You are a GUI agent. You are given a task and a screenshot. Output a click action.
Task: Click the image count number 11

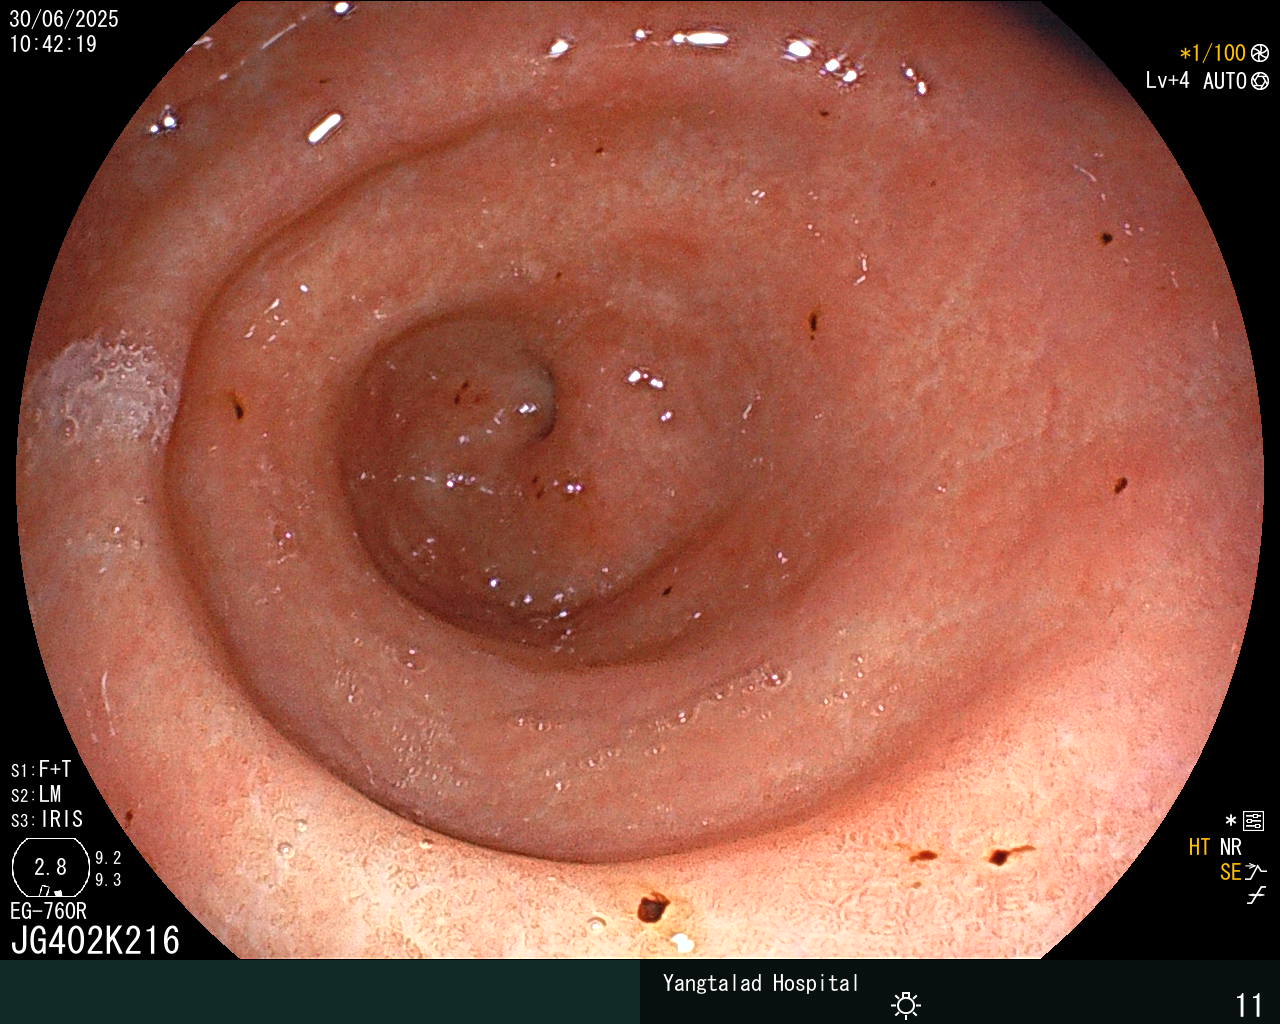pyautogui.click(x=1250, y=1005)
